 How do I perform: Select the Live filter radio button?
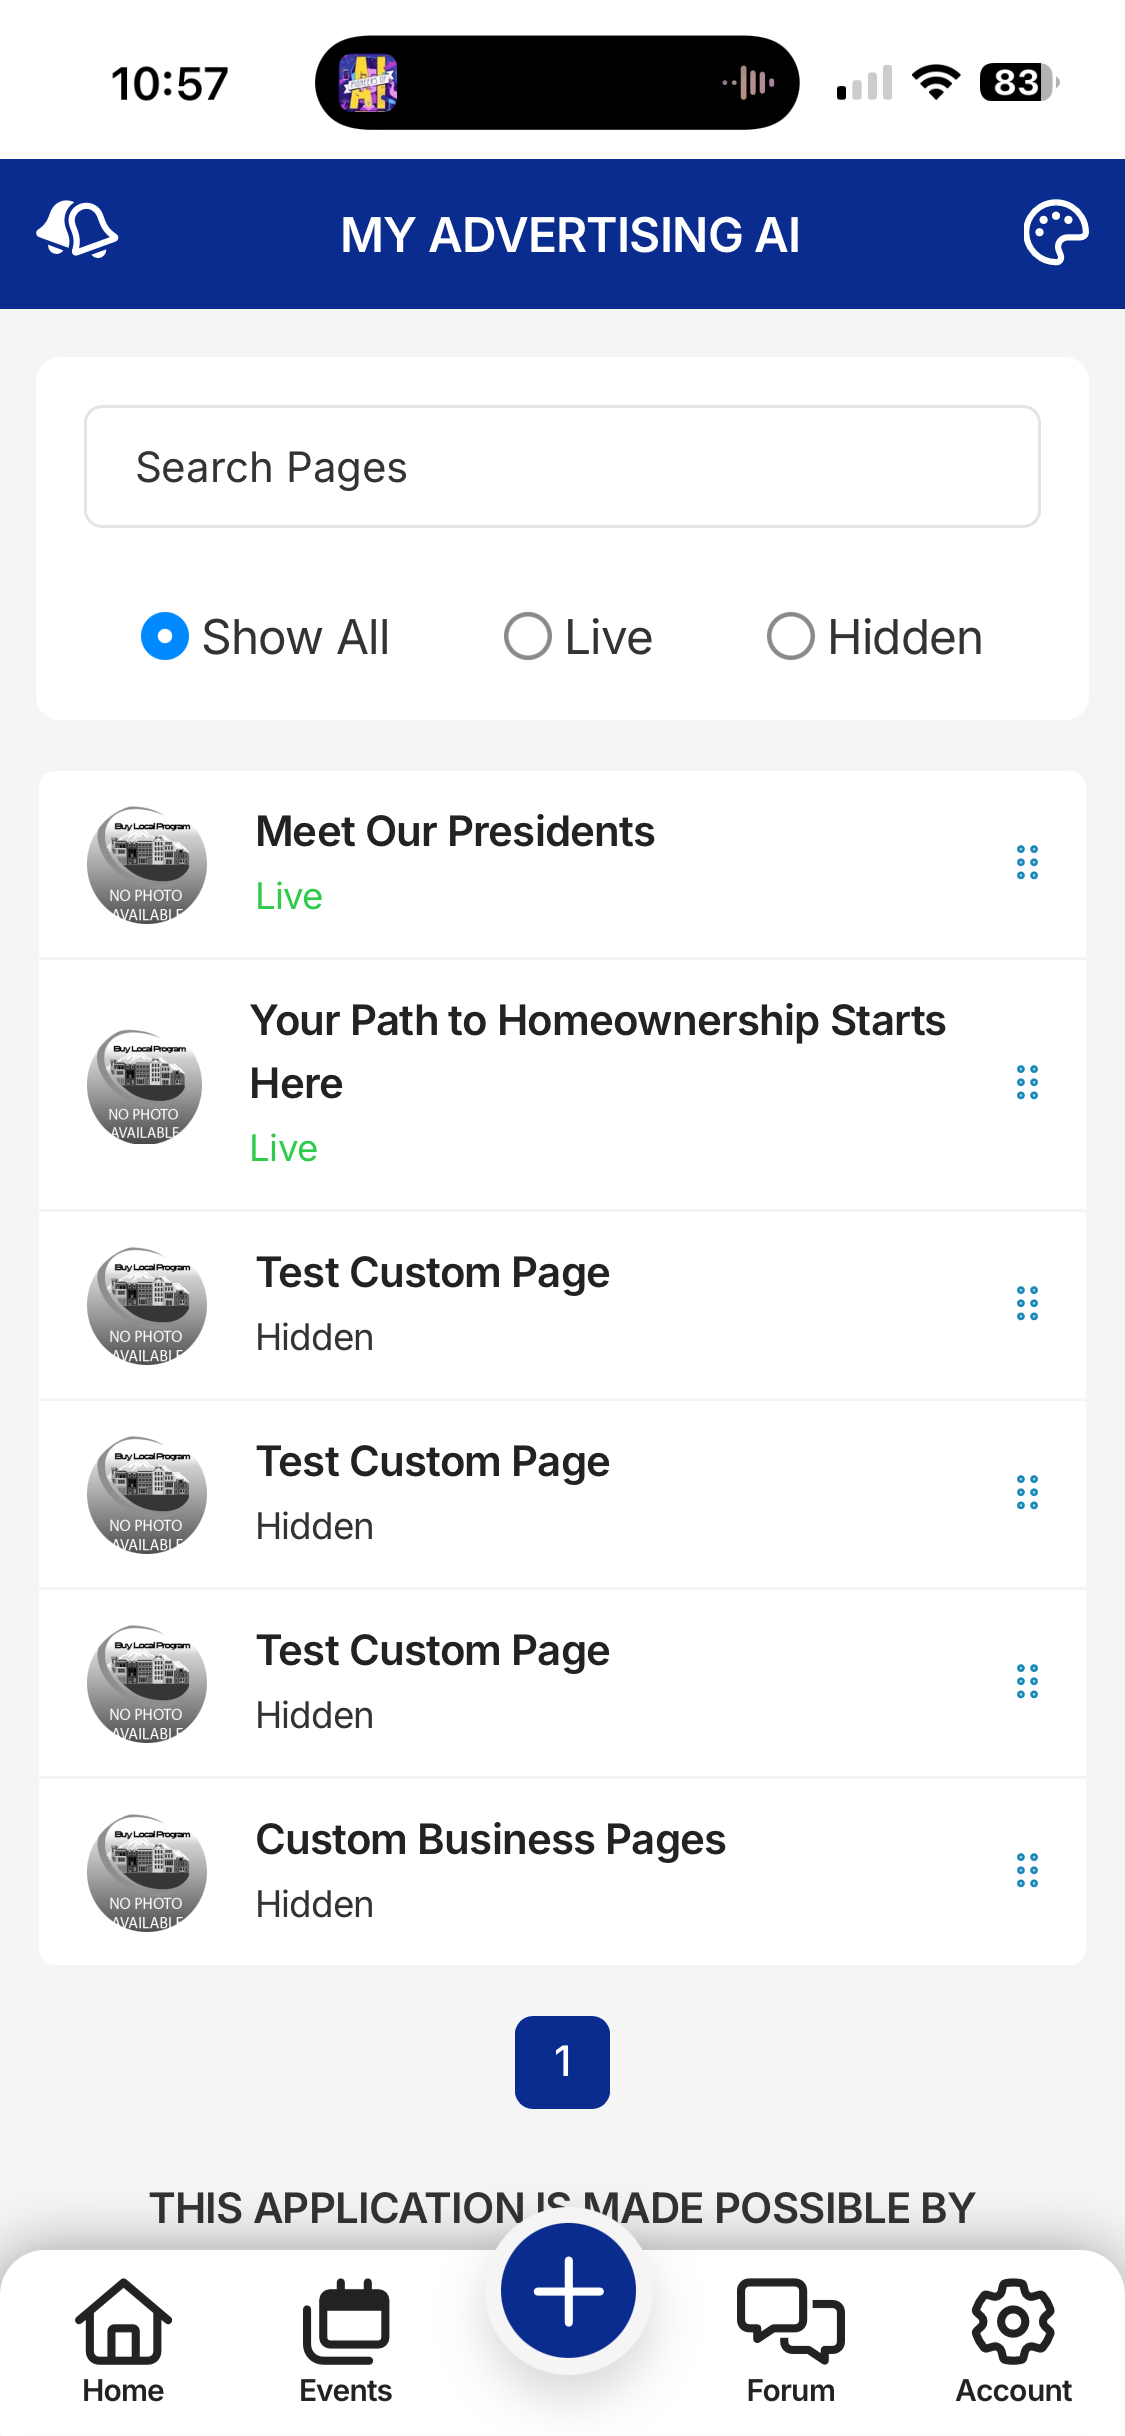528,637
